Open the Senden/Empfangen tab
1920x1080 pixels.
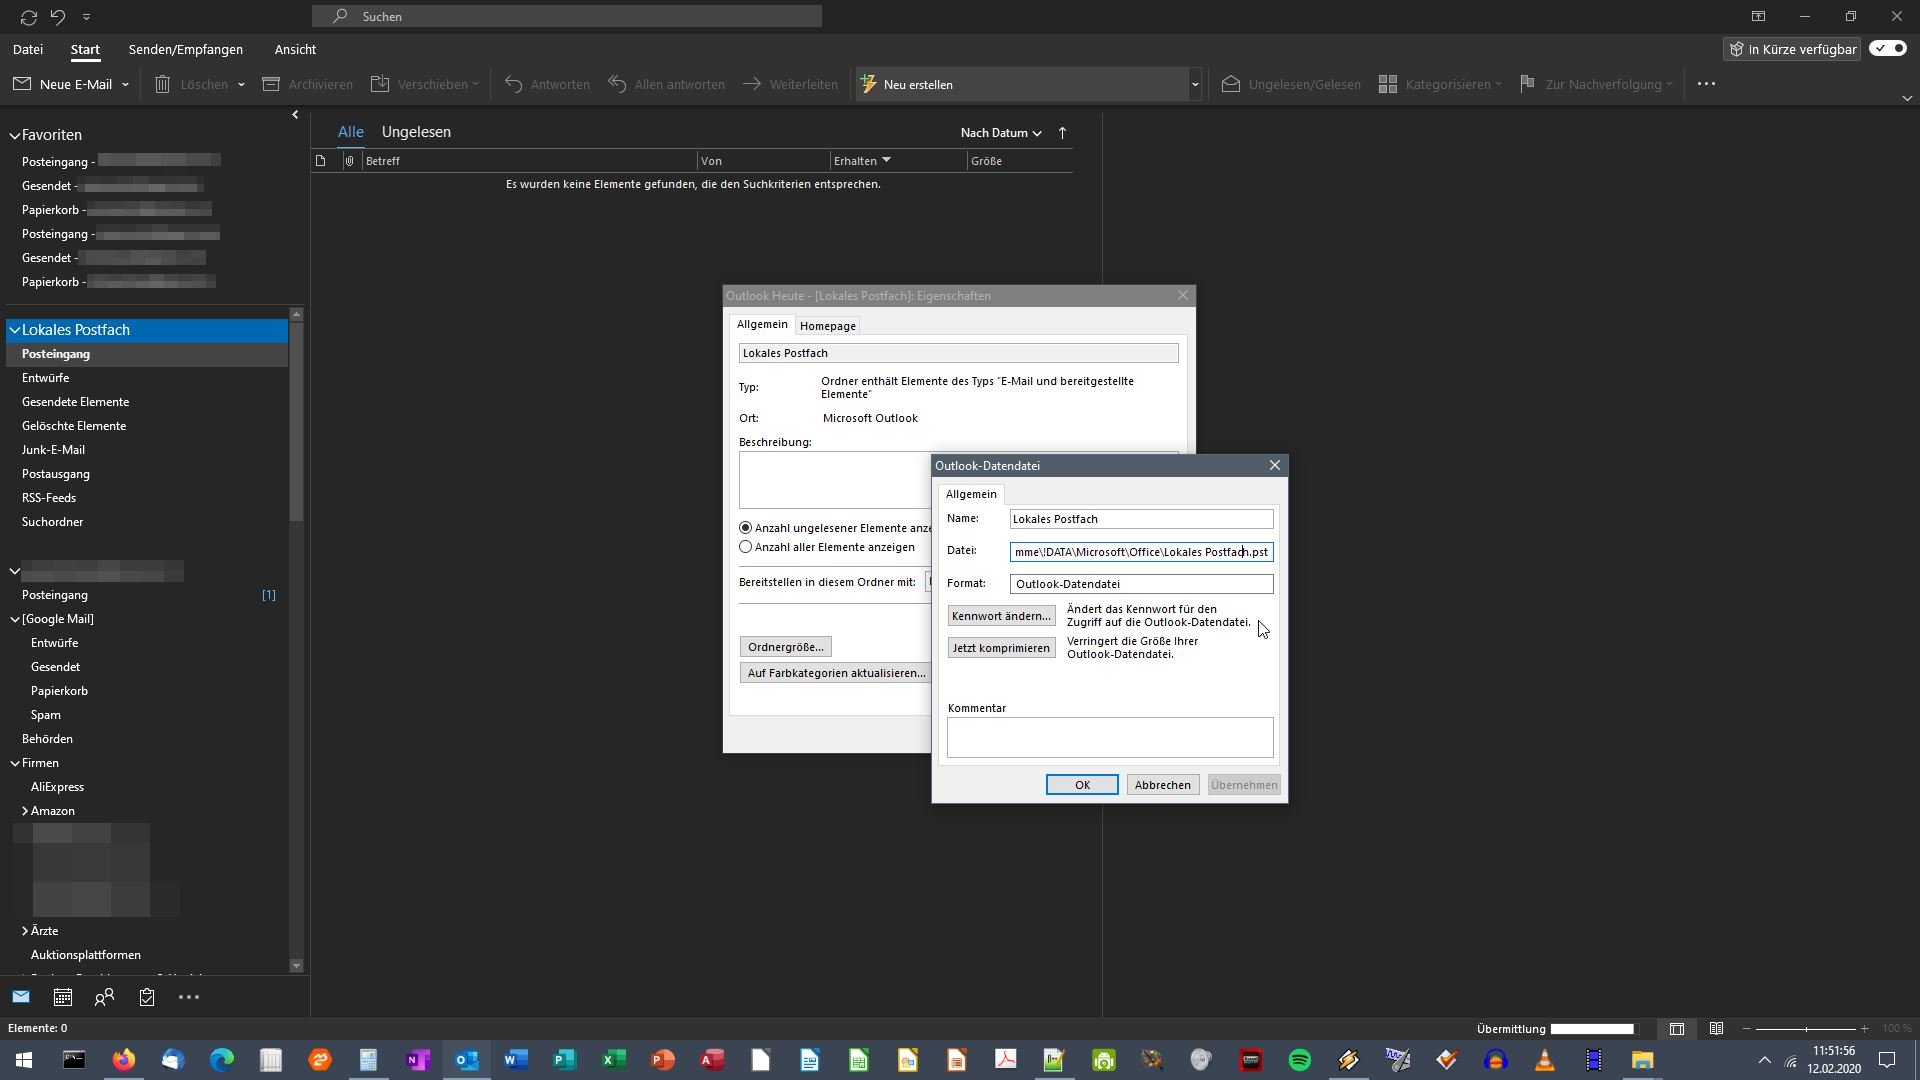coord(186,50)
